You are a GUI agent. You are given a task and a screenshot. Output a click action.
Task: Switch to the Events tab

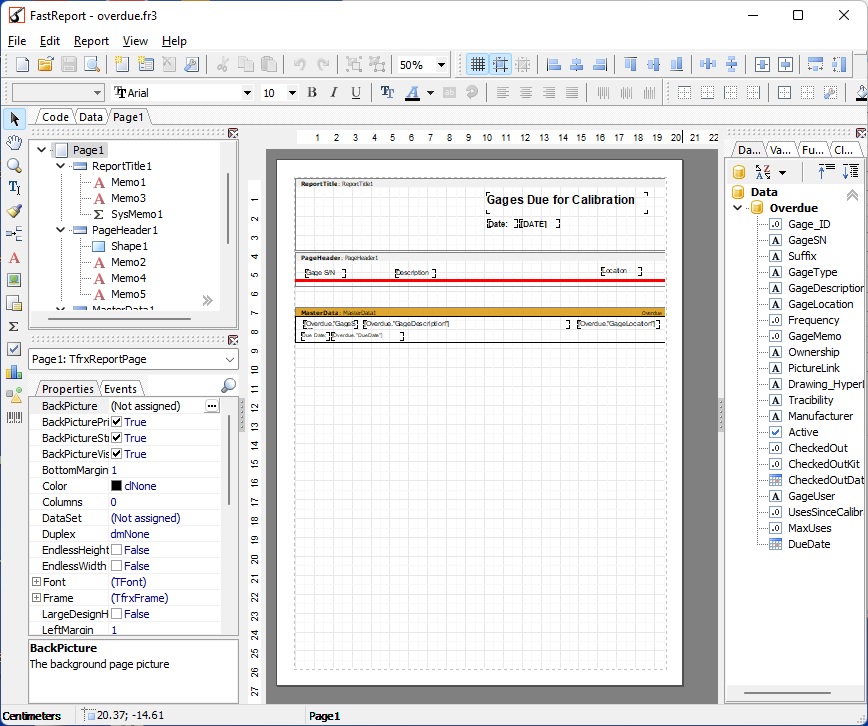coord(121,389)
